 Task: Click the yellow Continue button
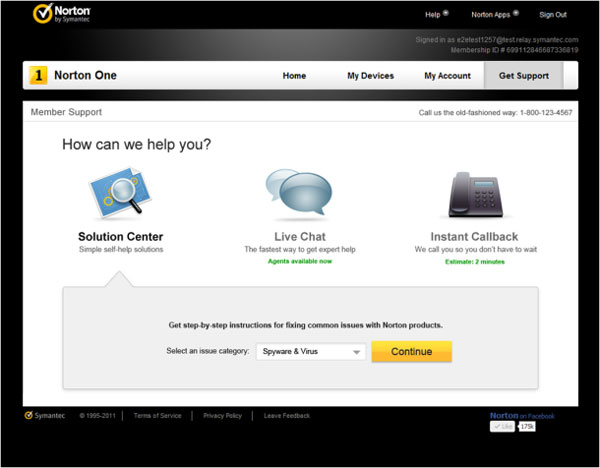412,351
